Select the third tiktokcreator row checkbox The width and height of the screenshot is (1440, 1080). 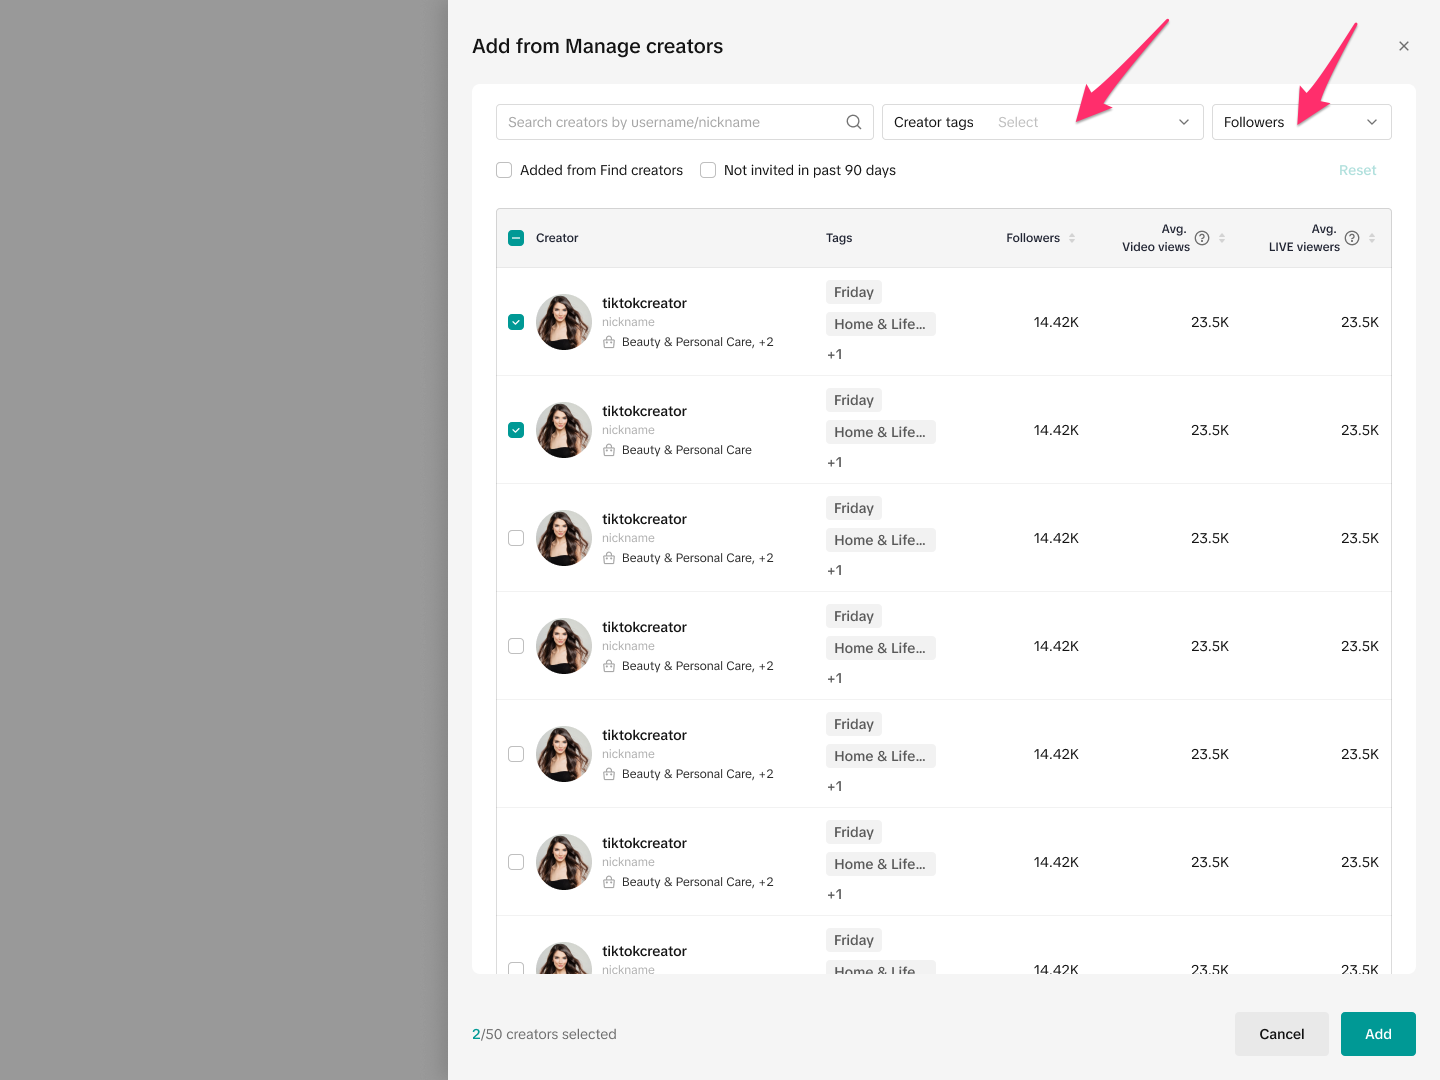(x=516, y=538)
